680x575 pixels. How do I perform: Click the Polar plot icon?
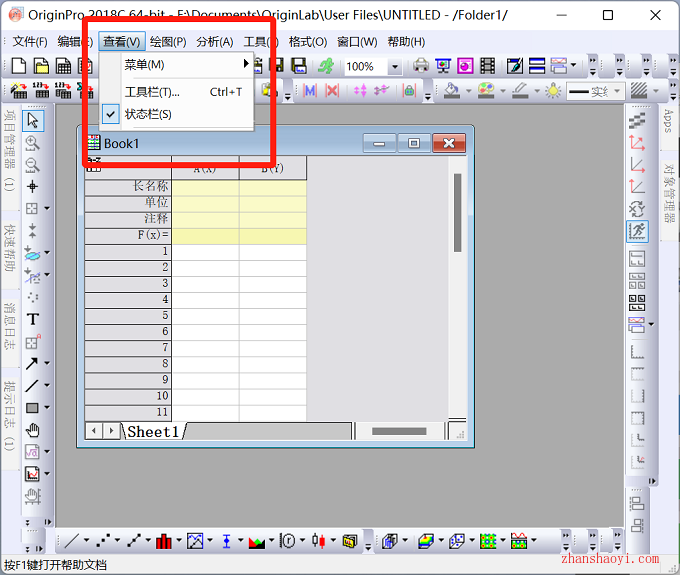(x=288, y=540)
